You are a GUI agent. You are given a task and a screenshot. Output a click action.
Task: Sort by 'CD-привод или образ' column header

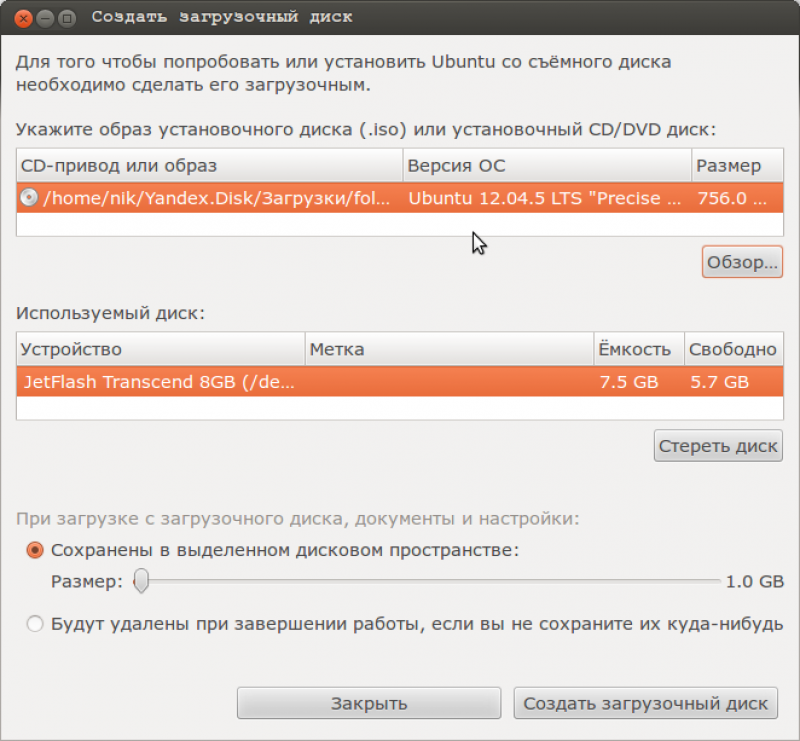(x=210, y=165)
